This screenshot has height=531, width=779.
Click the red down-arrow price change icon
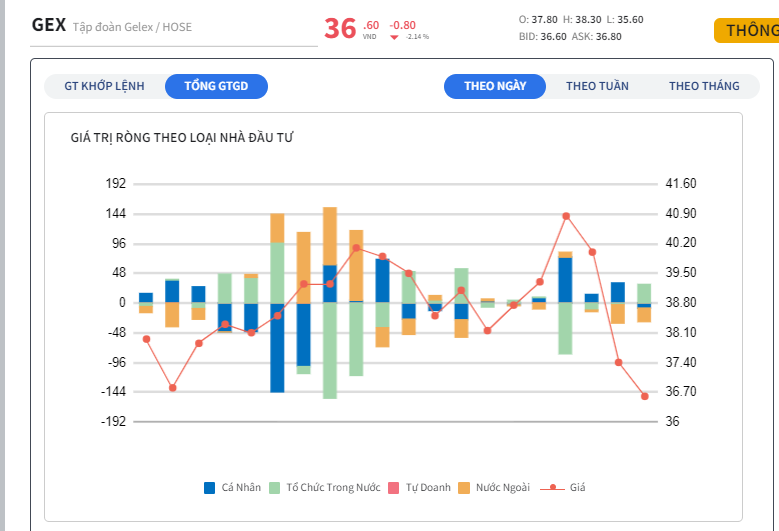(395, 37)
